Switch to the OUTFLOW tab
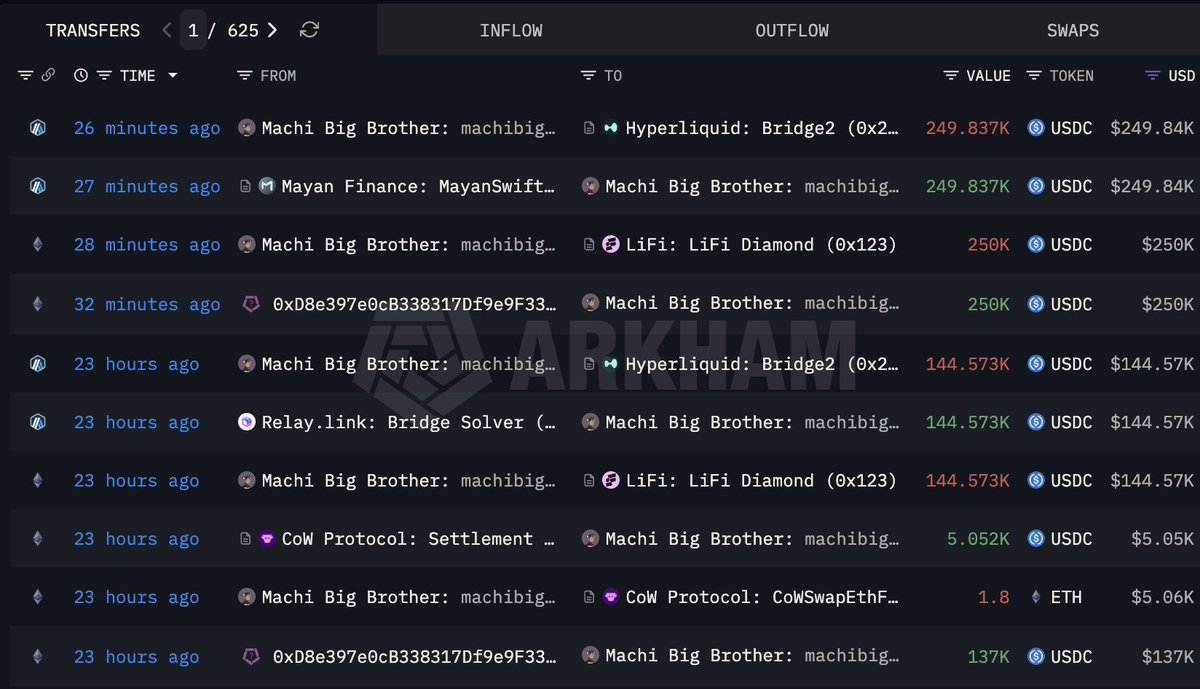Viewport: 1200px width, 689px height. point(792,30)
